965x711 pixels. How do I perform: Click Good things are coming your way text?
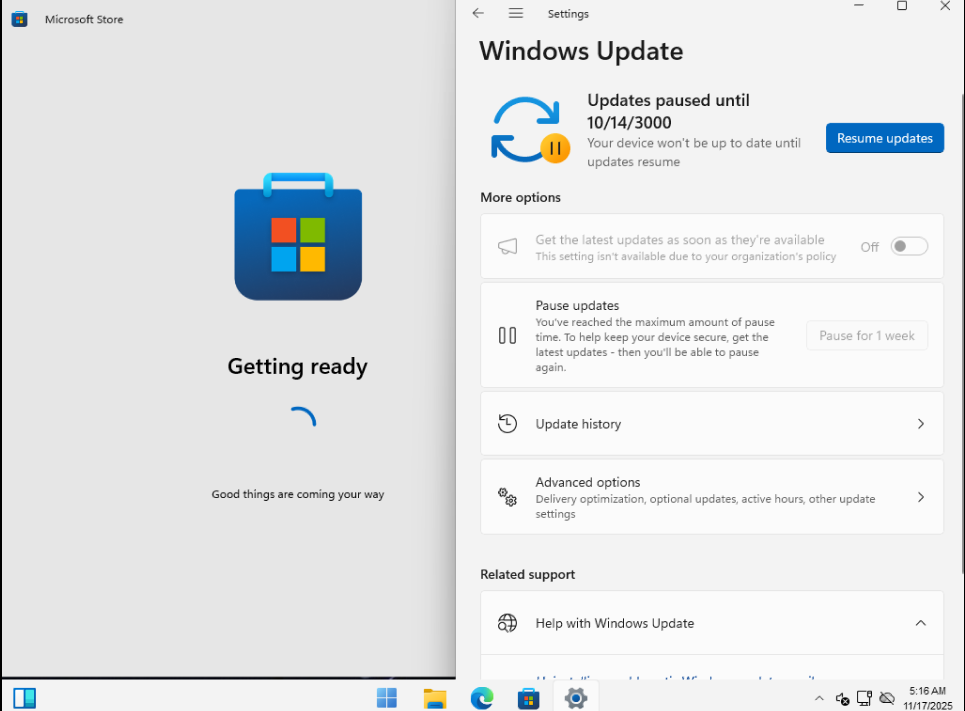(298, 494)
